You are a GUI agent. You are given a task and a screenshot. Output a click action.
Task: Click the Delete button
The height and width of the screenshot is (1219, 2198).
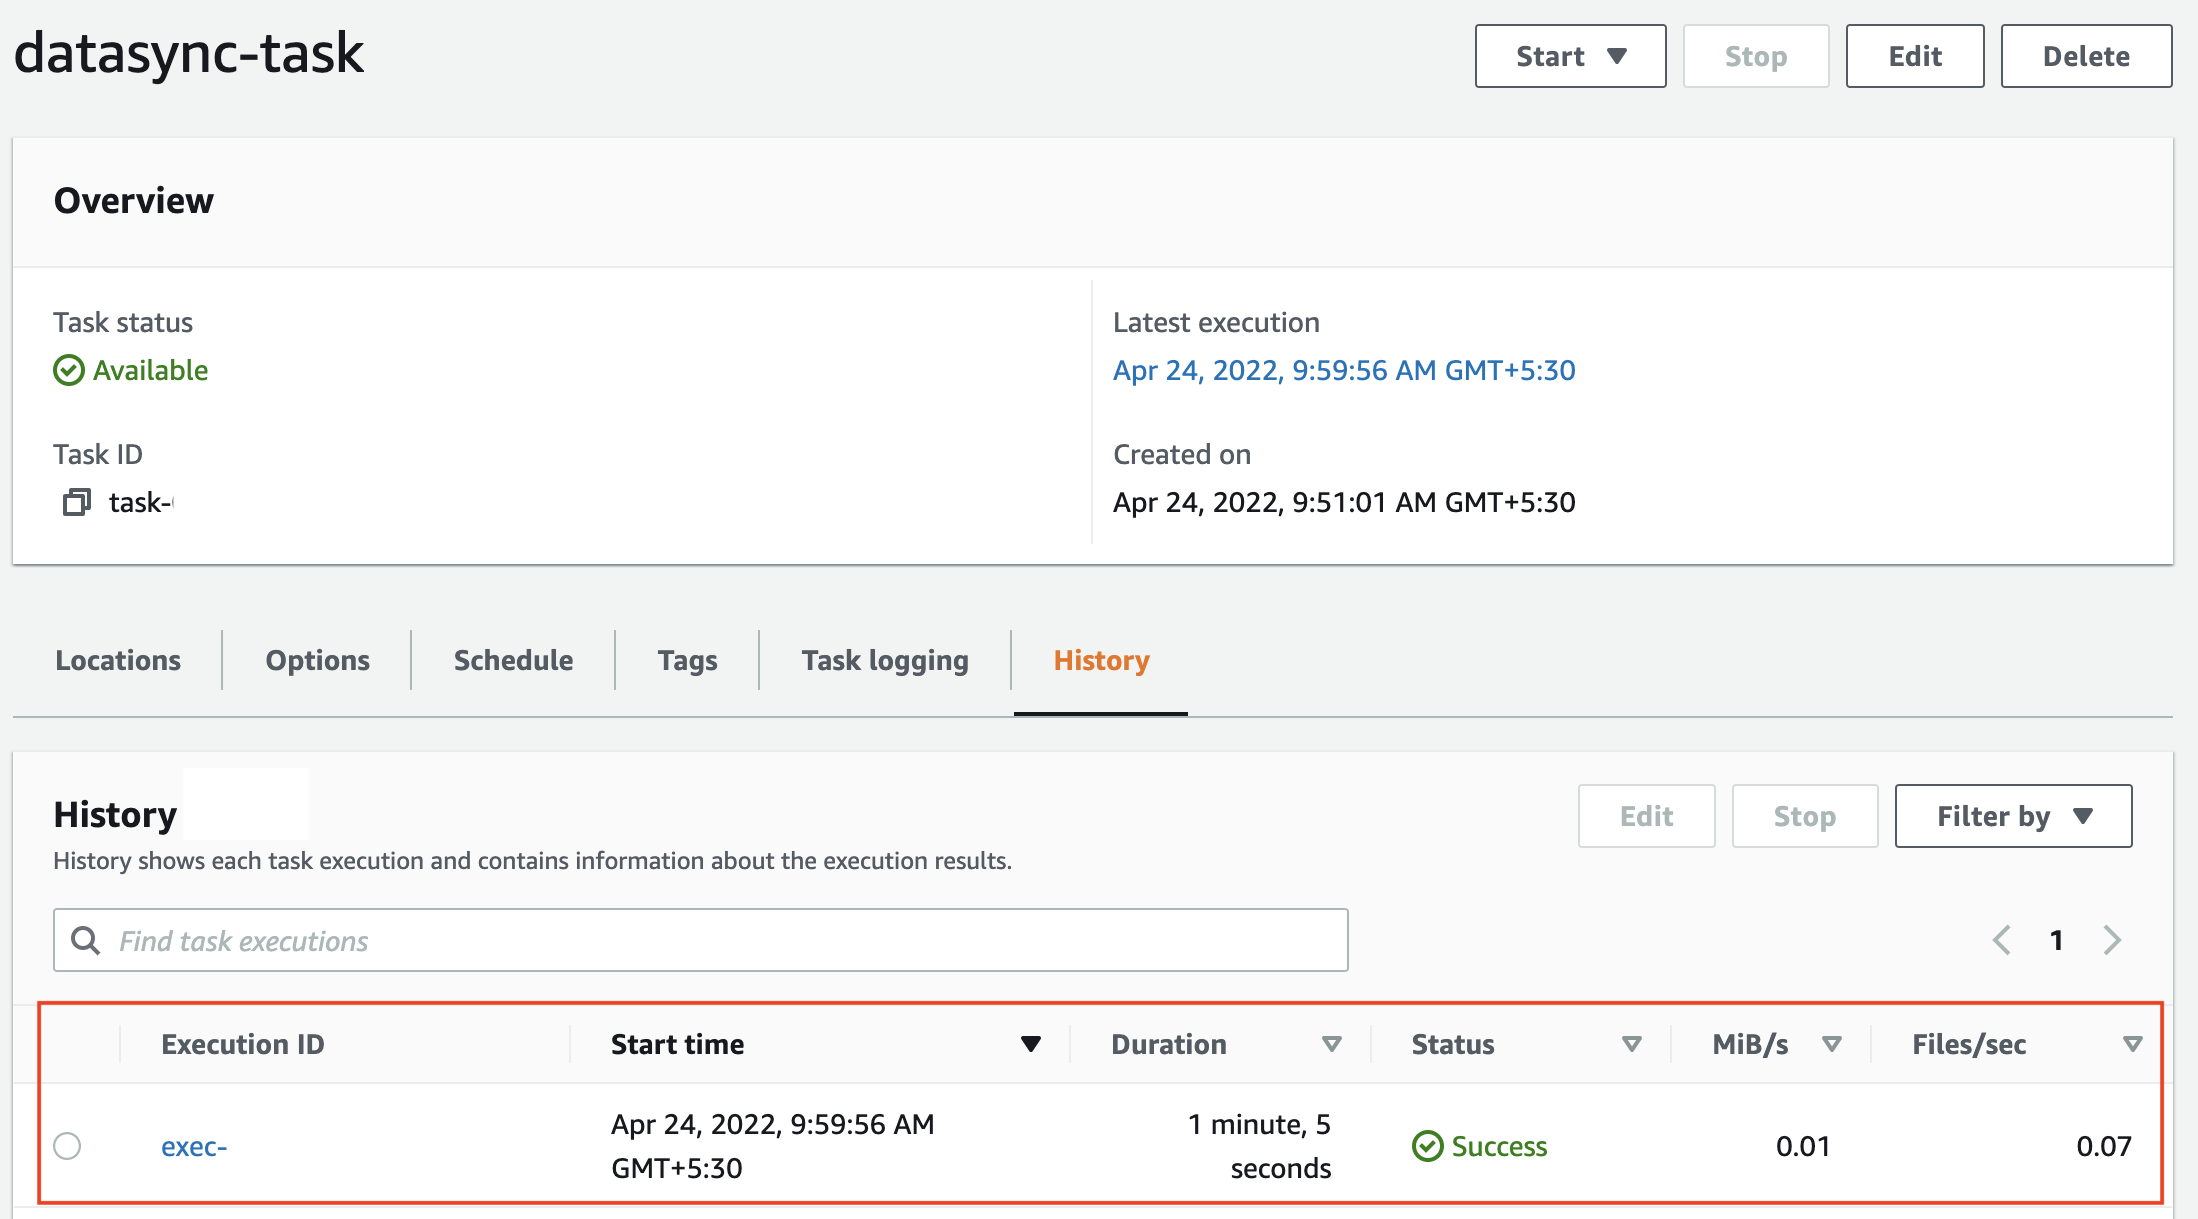(x=2086, y=56)
